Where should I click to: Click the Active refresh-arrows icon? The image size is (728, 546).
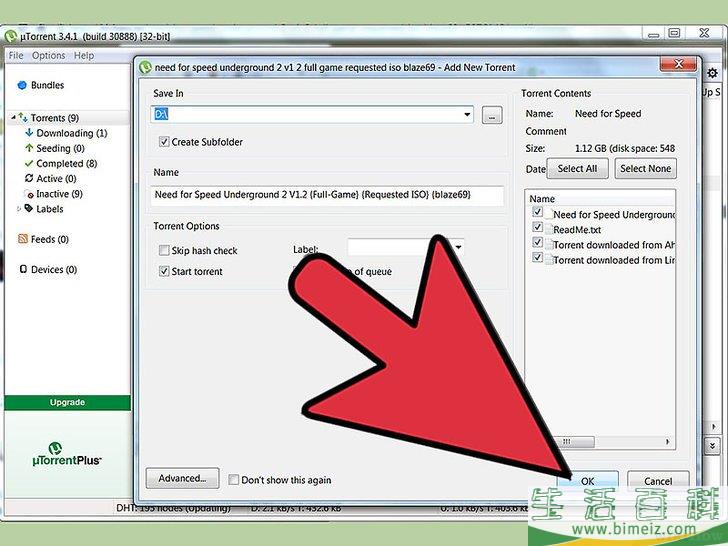coord(29,178)
